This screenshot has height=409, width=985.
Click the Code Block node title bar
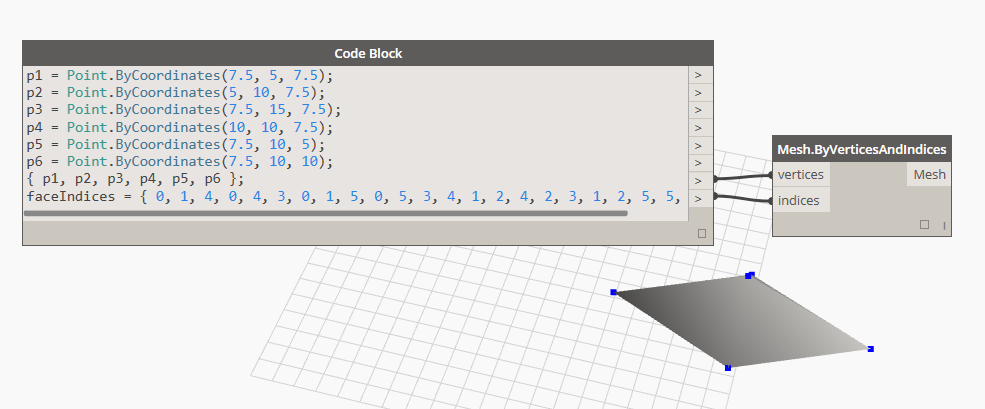[x=367, y=53]
